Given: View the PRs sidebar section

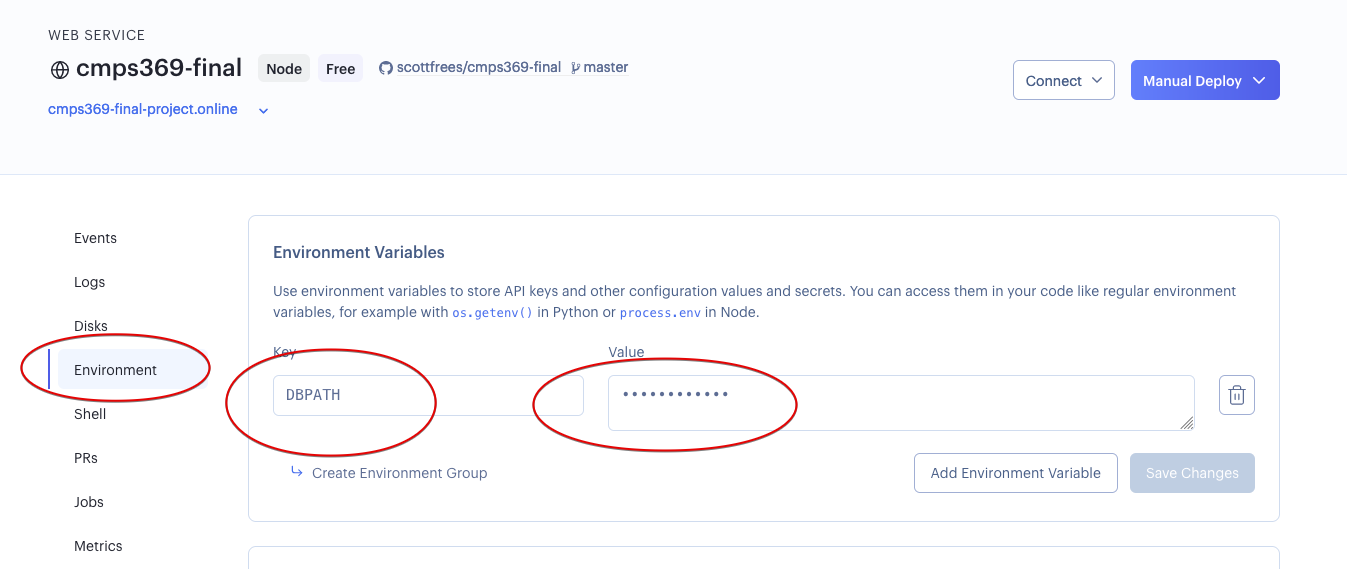Looking at the screenshot, I should tap(86, 458).
